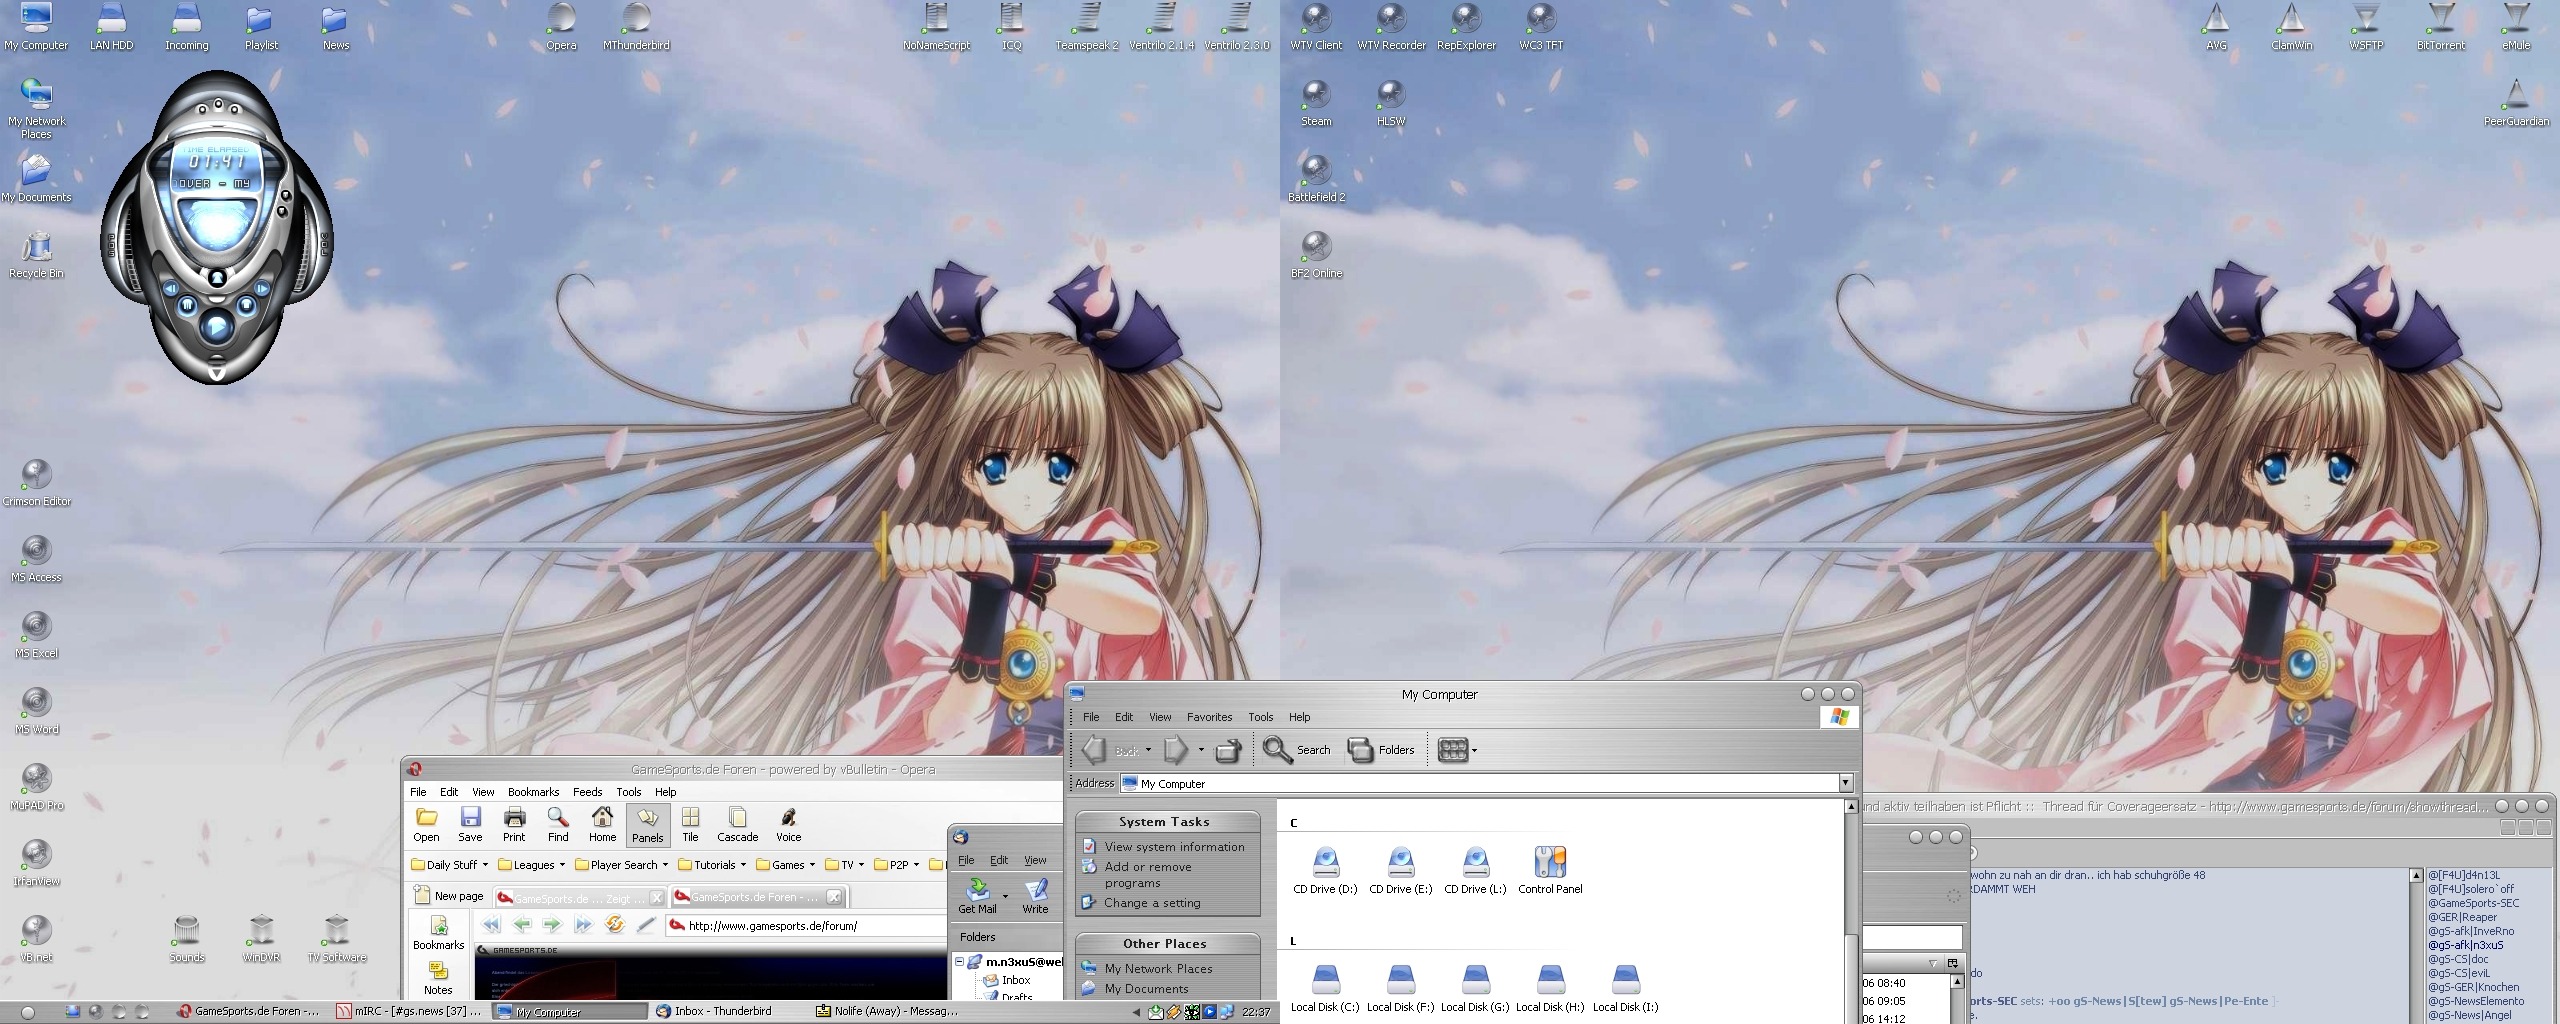This screenshot has height=1024, width=2560.
Task: Collapse the m.n3xuS mail account tree
Action: [x=959, y=962]
